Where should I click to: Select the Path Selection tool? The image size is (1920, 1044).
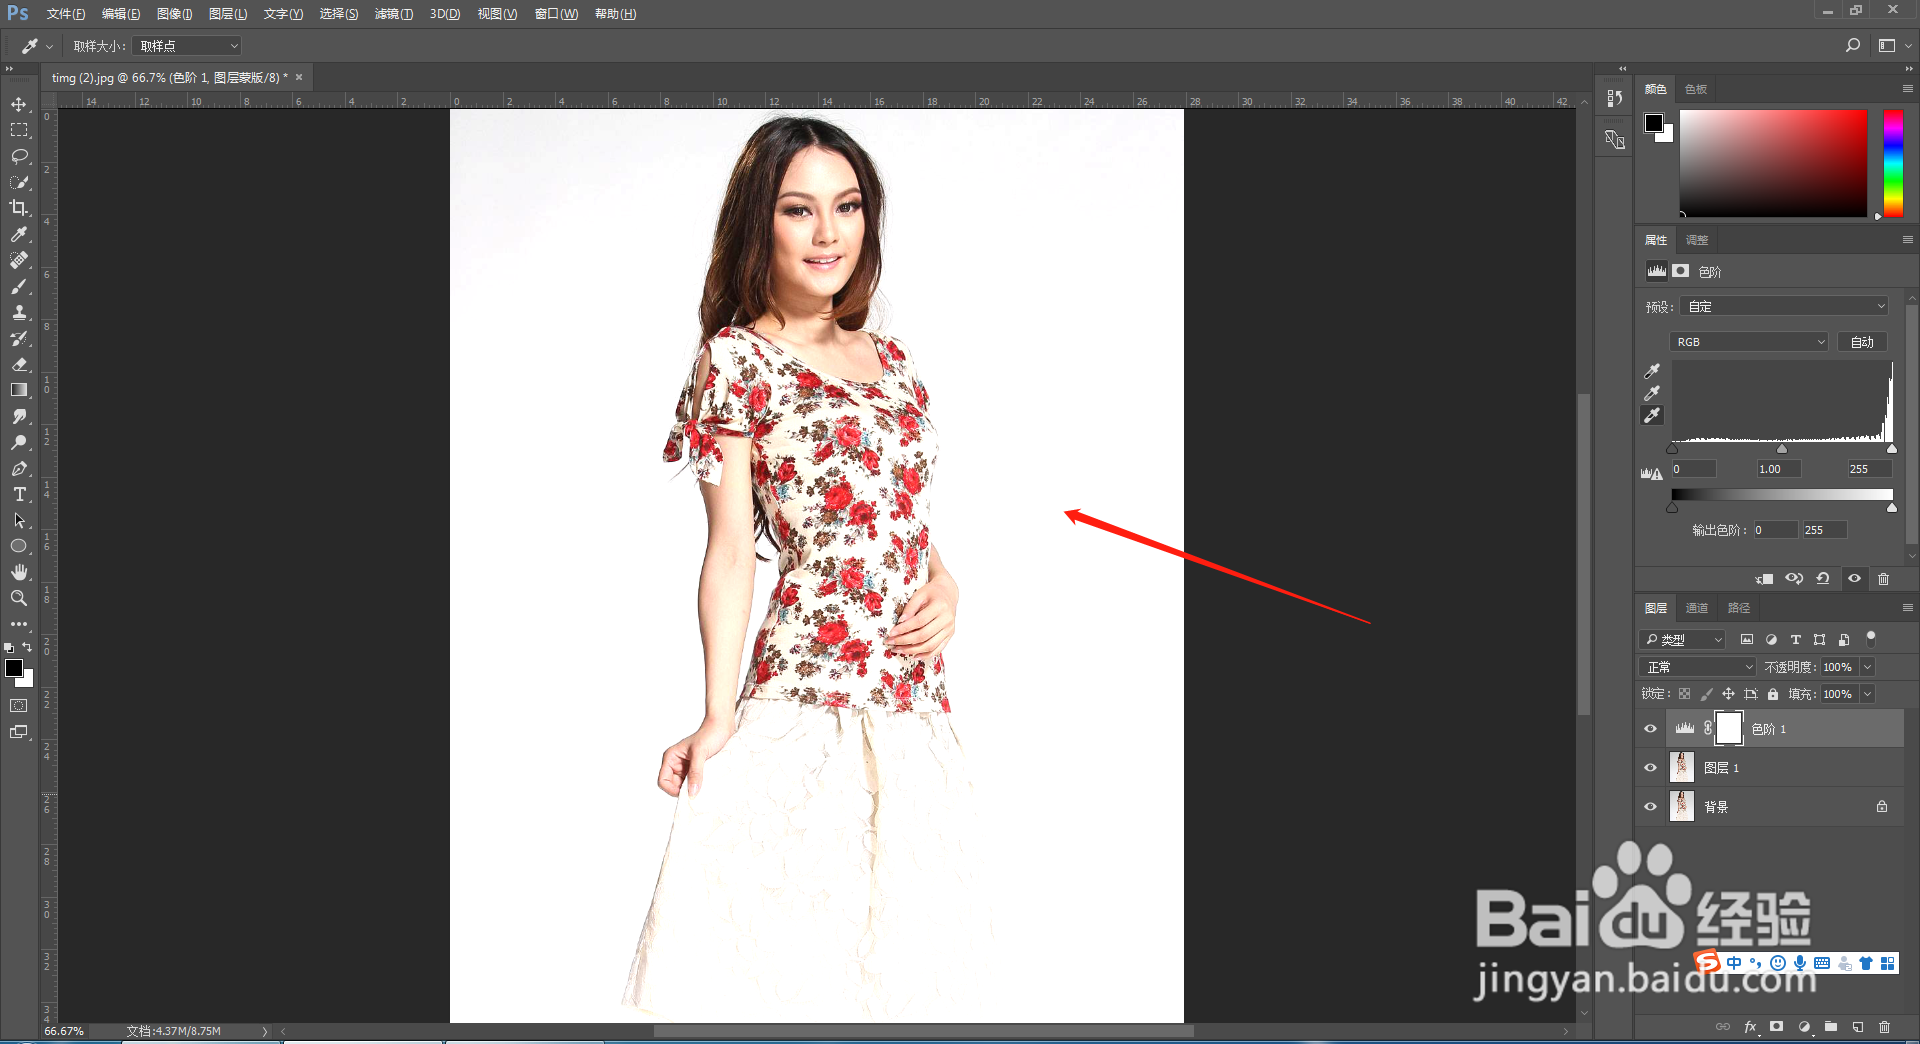[19, 520]
